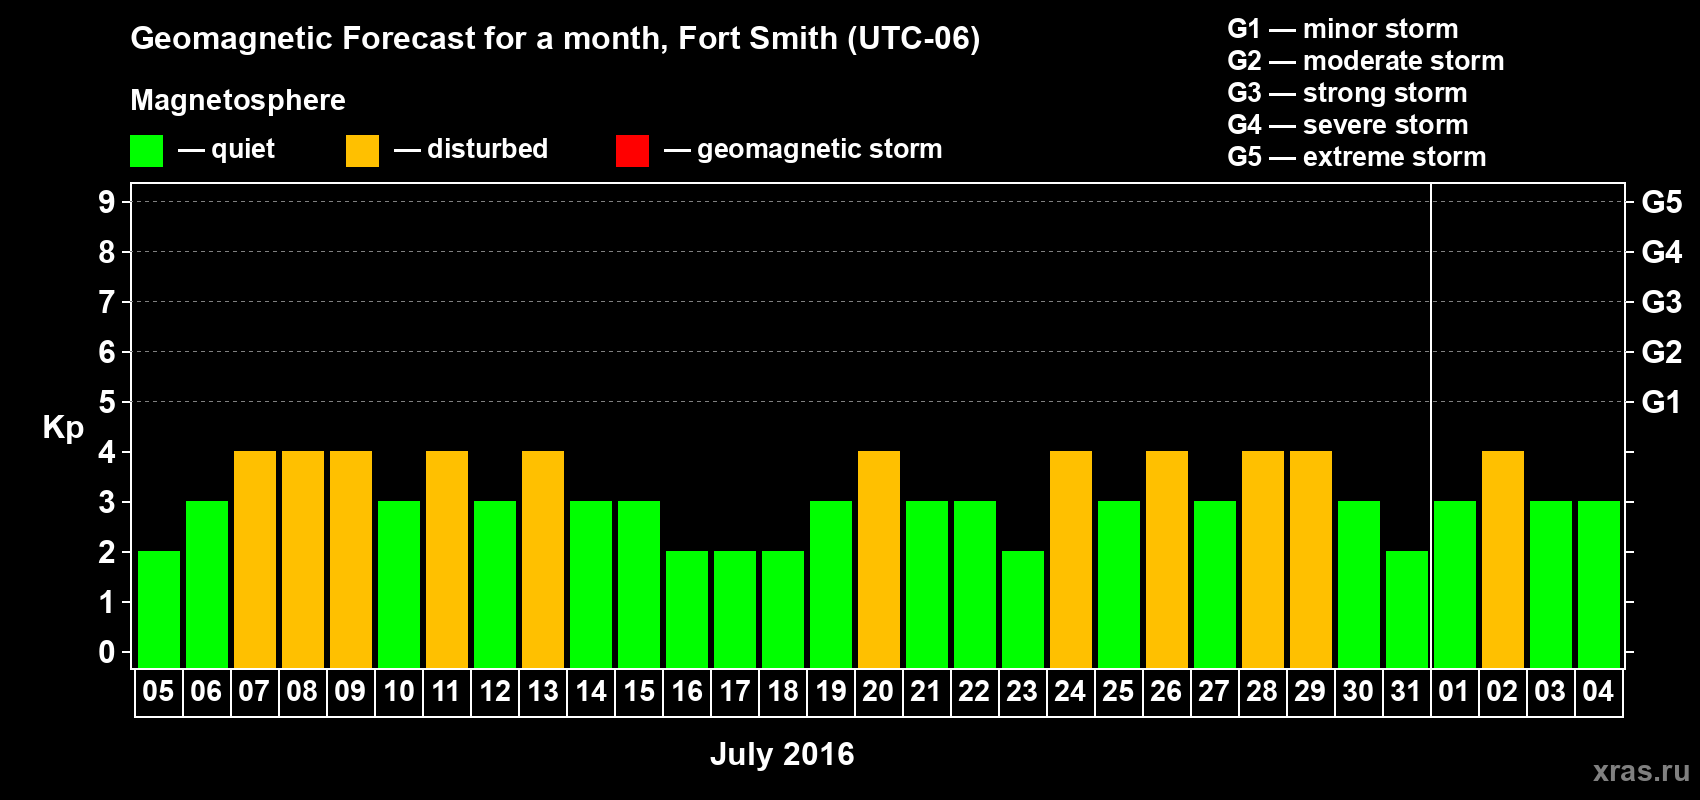Click the right-axis G1 label

[1661, 402]
